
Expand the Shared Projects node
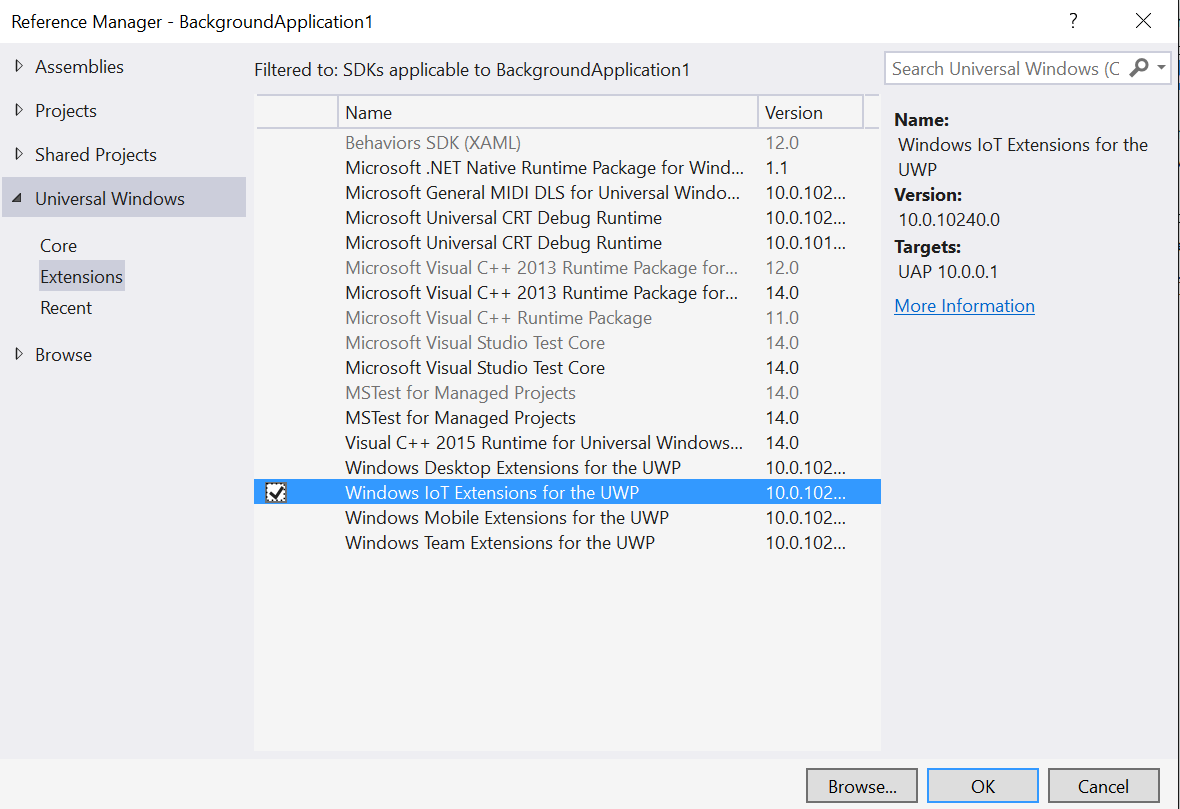[19, 154]
